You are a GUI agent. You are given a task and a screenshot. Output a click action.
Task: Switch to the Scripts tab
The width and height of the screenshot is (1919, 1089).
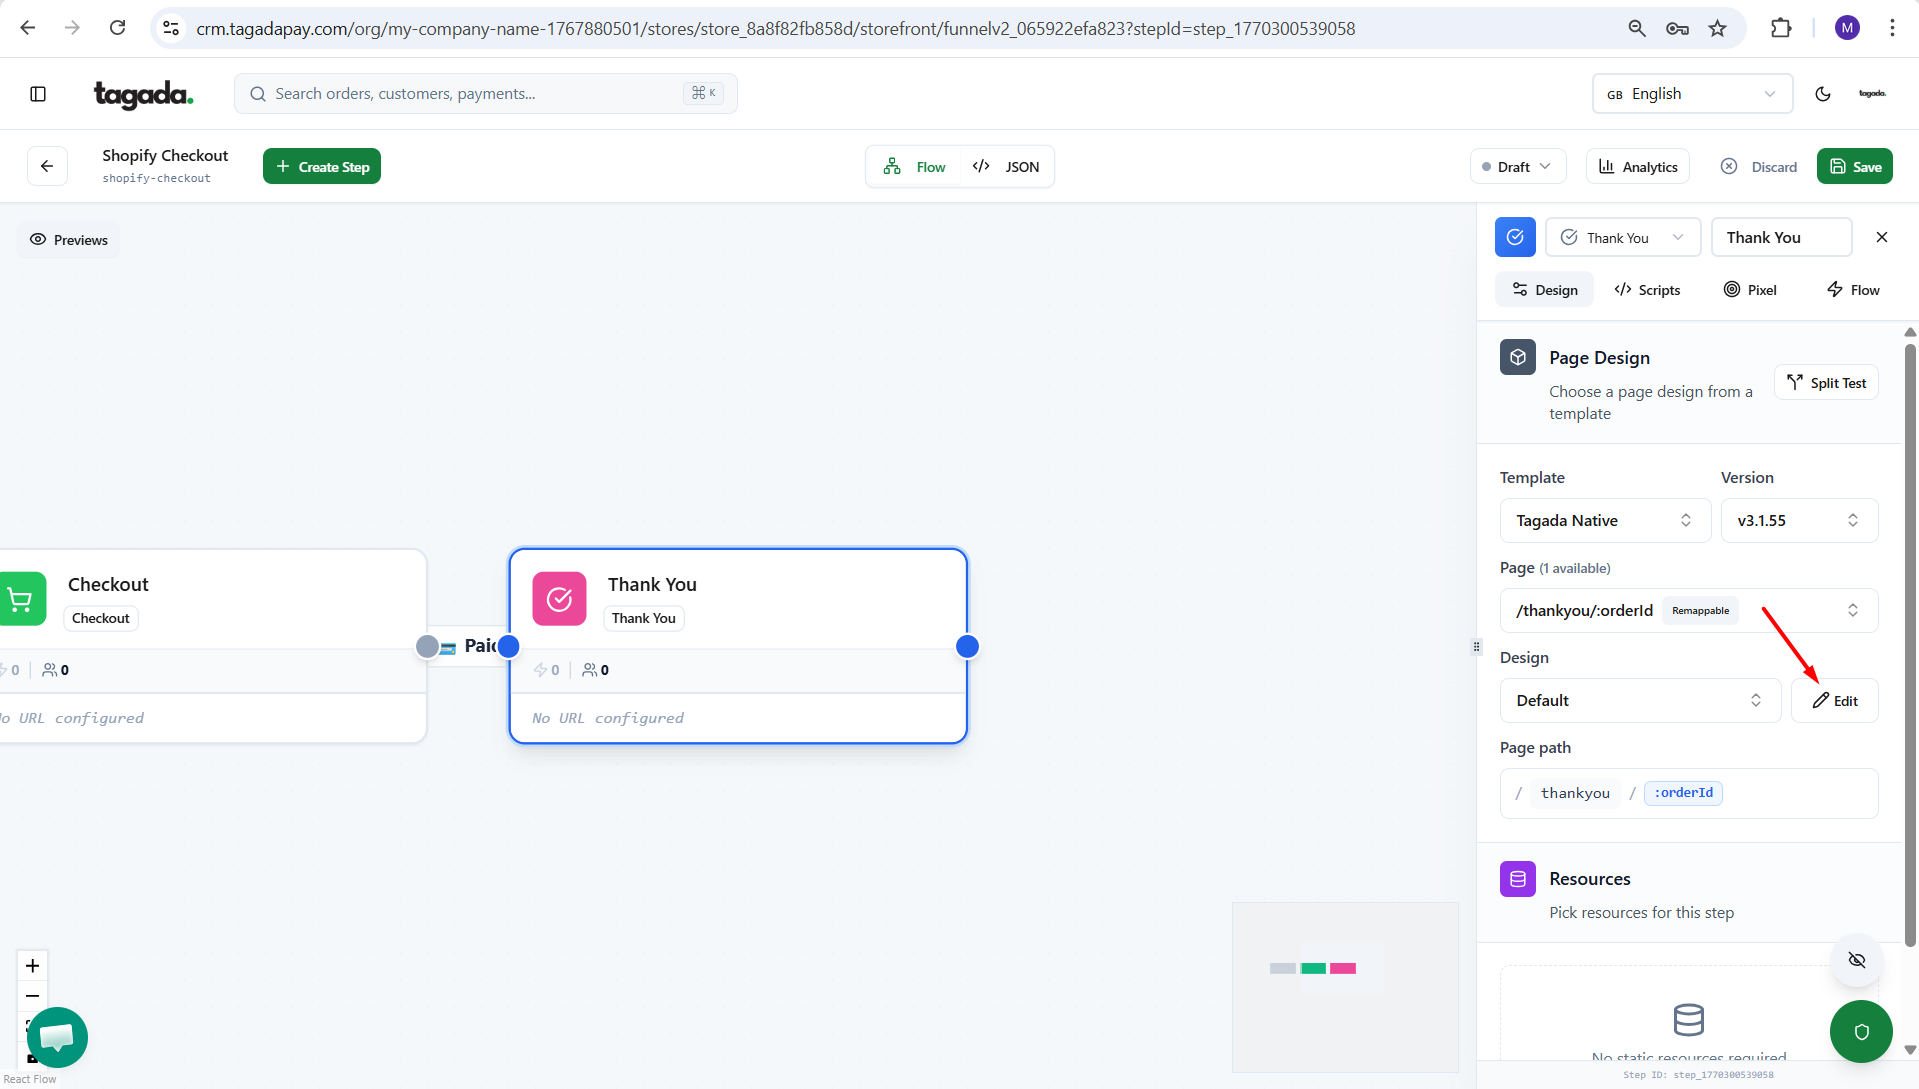pyautogui.click(x=1647, y=290)
